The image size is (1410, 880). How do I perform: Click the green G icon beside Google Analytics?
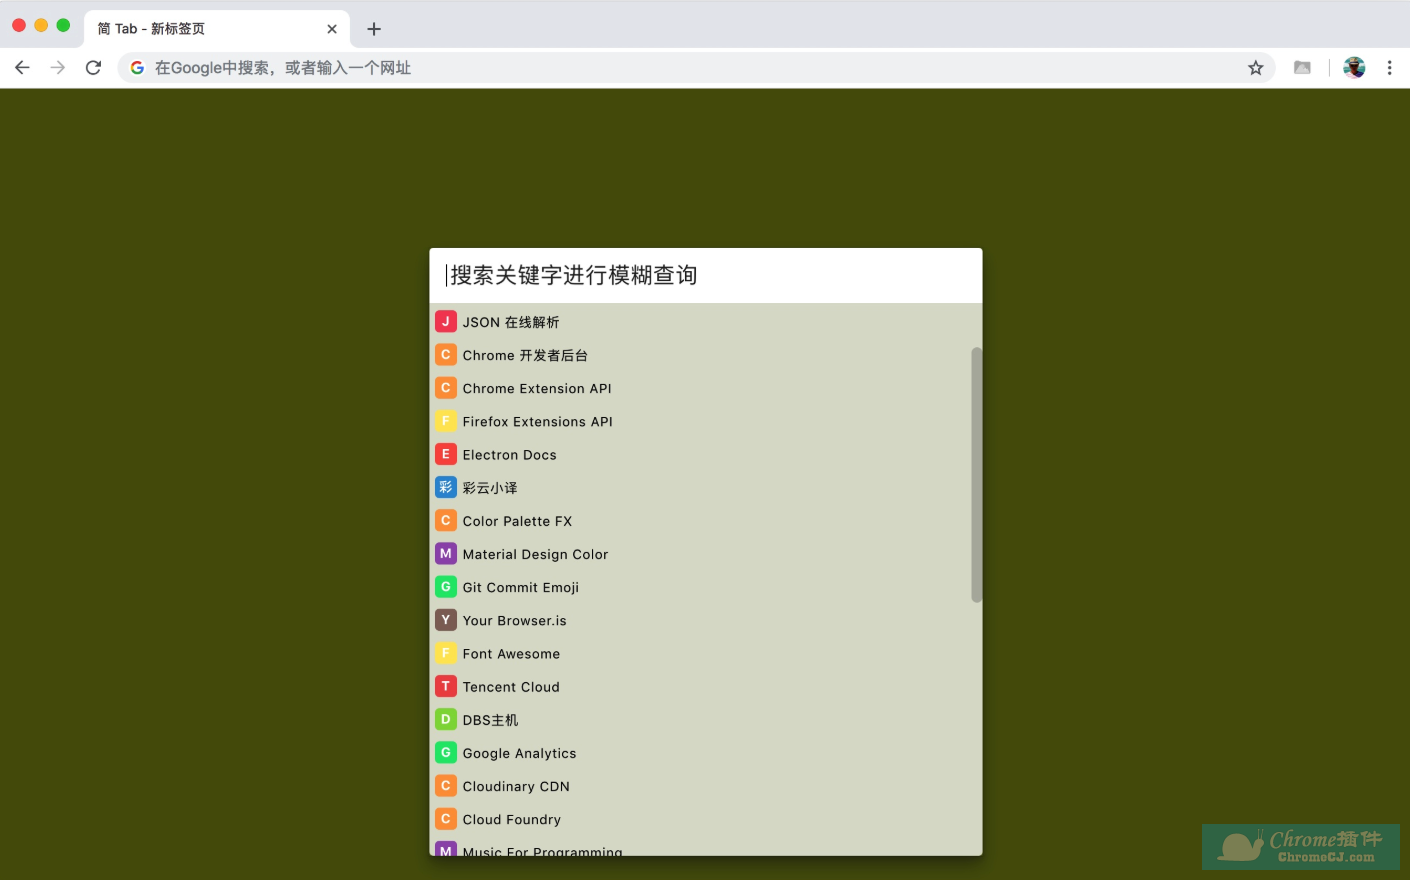pos(446,753)
